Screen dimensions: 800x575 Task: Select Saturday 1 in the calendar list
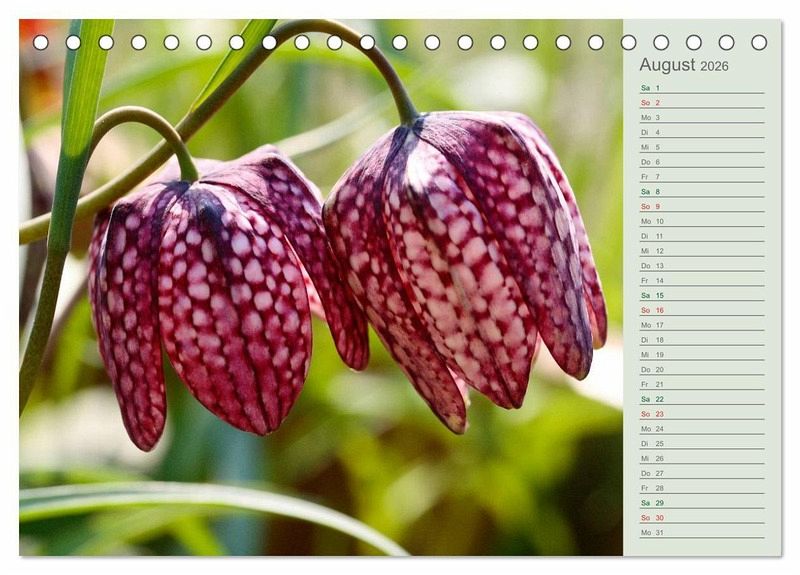pyautogui.click(x=651, y=88)
